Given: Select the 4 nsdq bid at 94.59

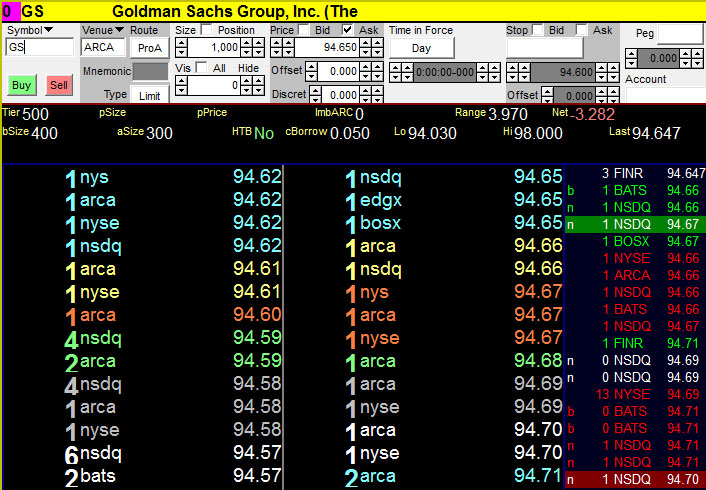Looking at the screenshot, I should coord(143,338).
